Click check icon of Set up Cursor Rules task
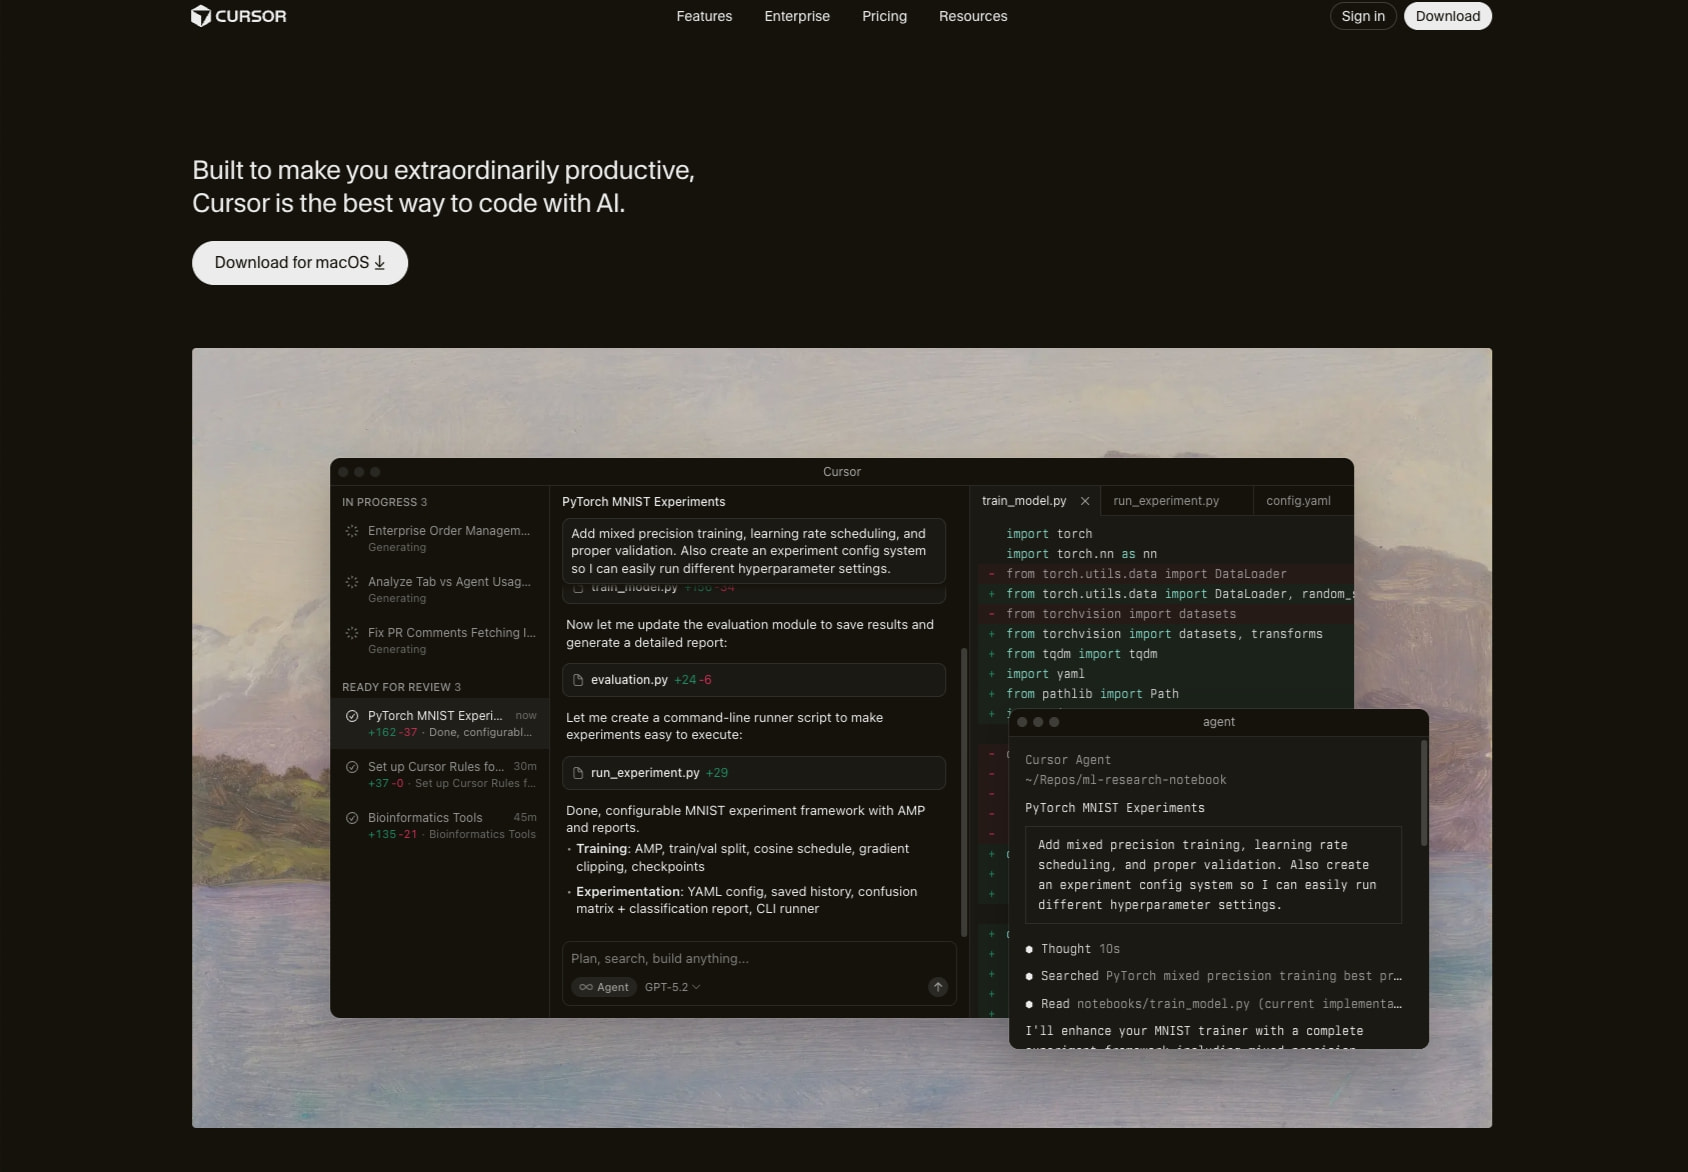This screenshot has height=1172, width=1688. pyautogui.click(x=352, y=767)
